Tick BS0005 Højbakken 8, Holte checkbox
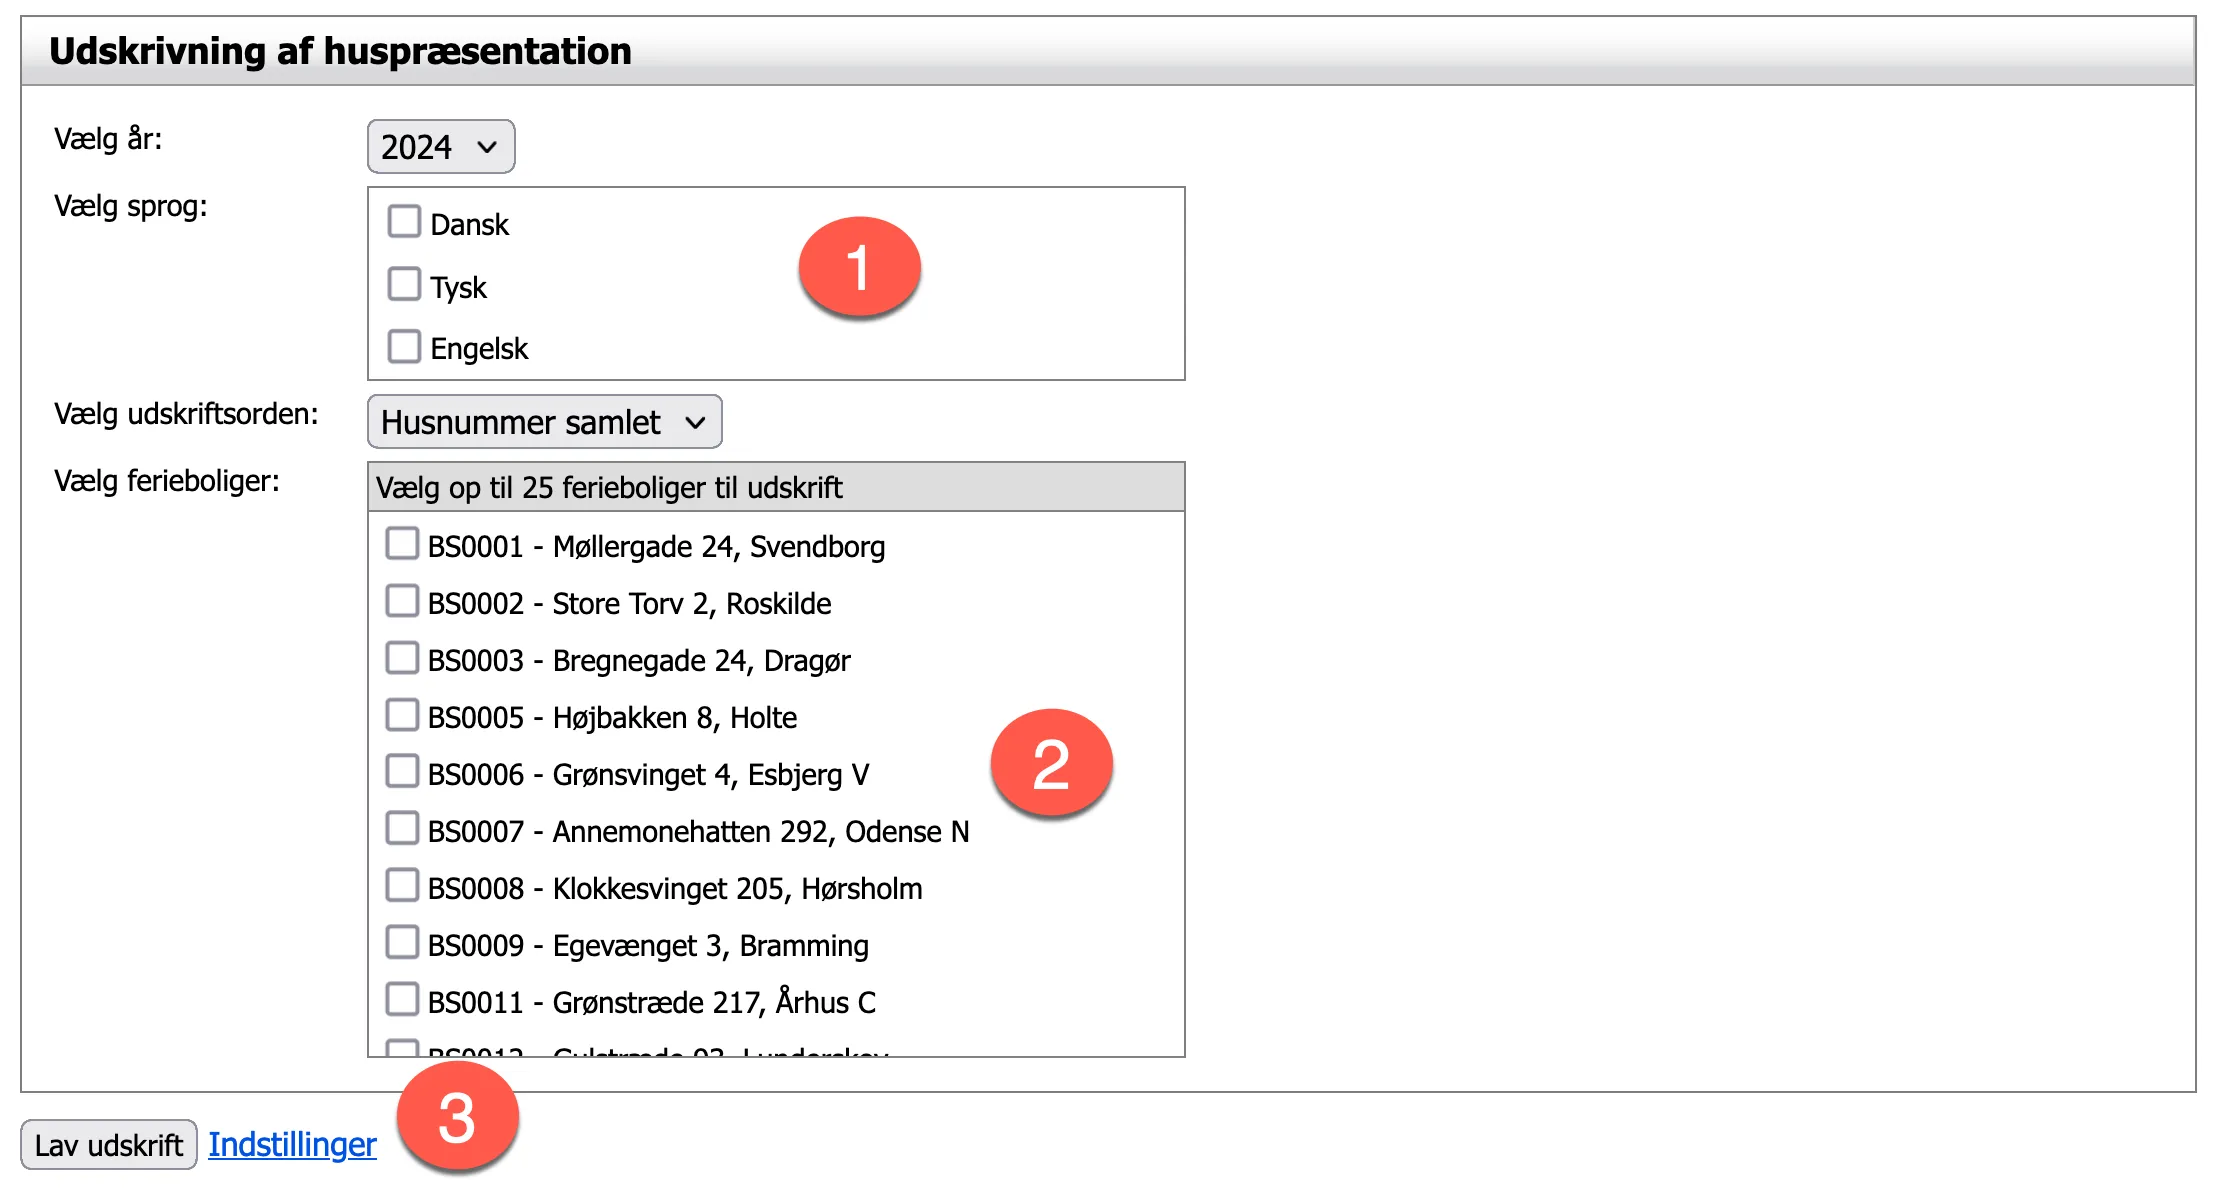The image size is (2226, 1192). click(x=402, y=715)
